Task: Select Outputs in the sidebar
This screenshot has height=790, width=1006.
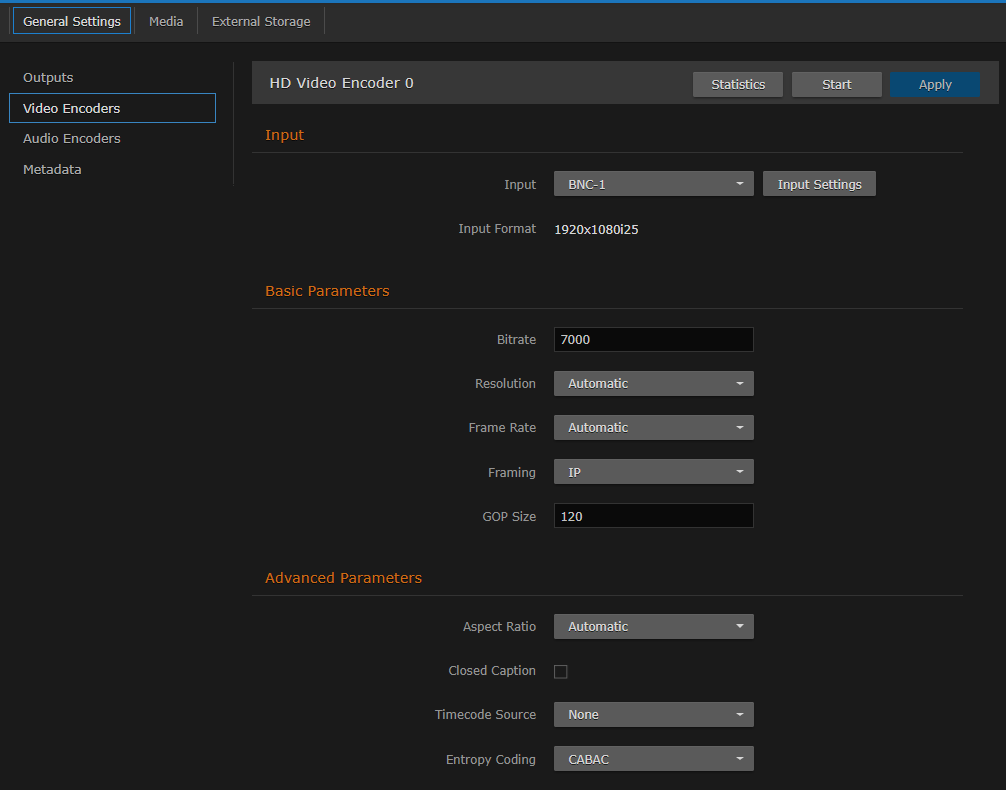Action: coord(47,77)
